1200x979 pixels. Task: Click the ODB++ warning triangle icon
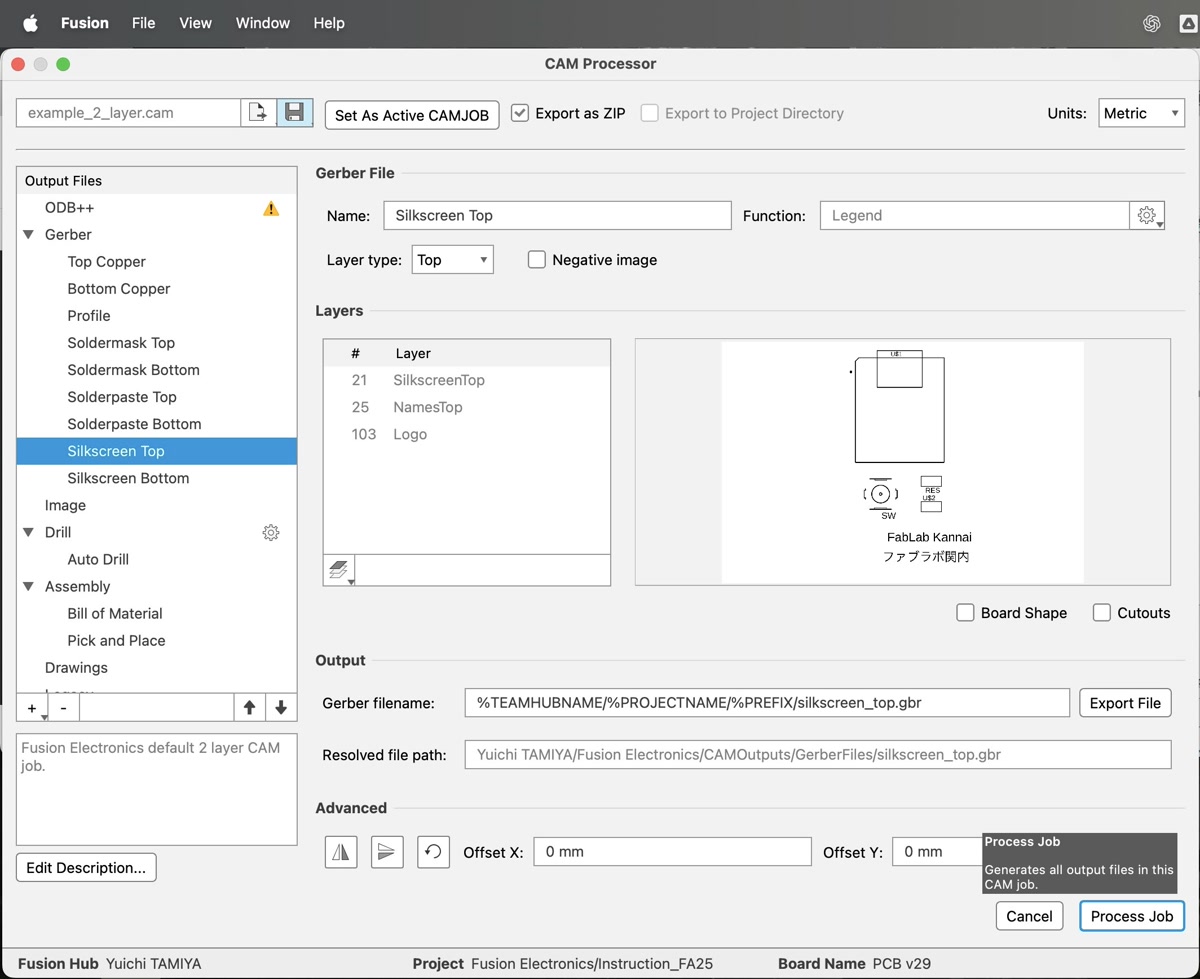[x=271, y=208]
